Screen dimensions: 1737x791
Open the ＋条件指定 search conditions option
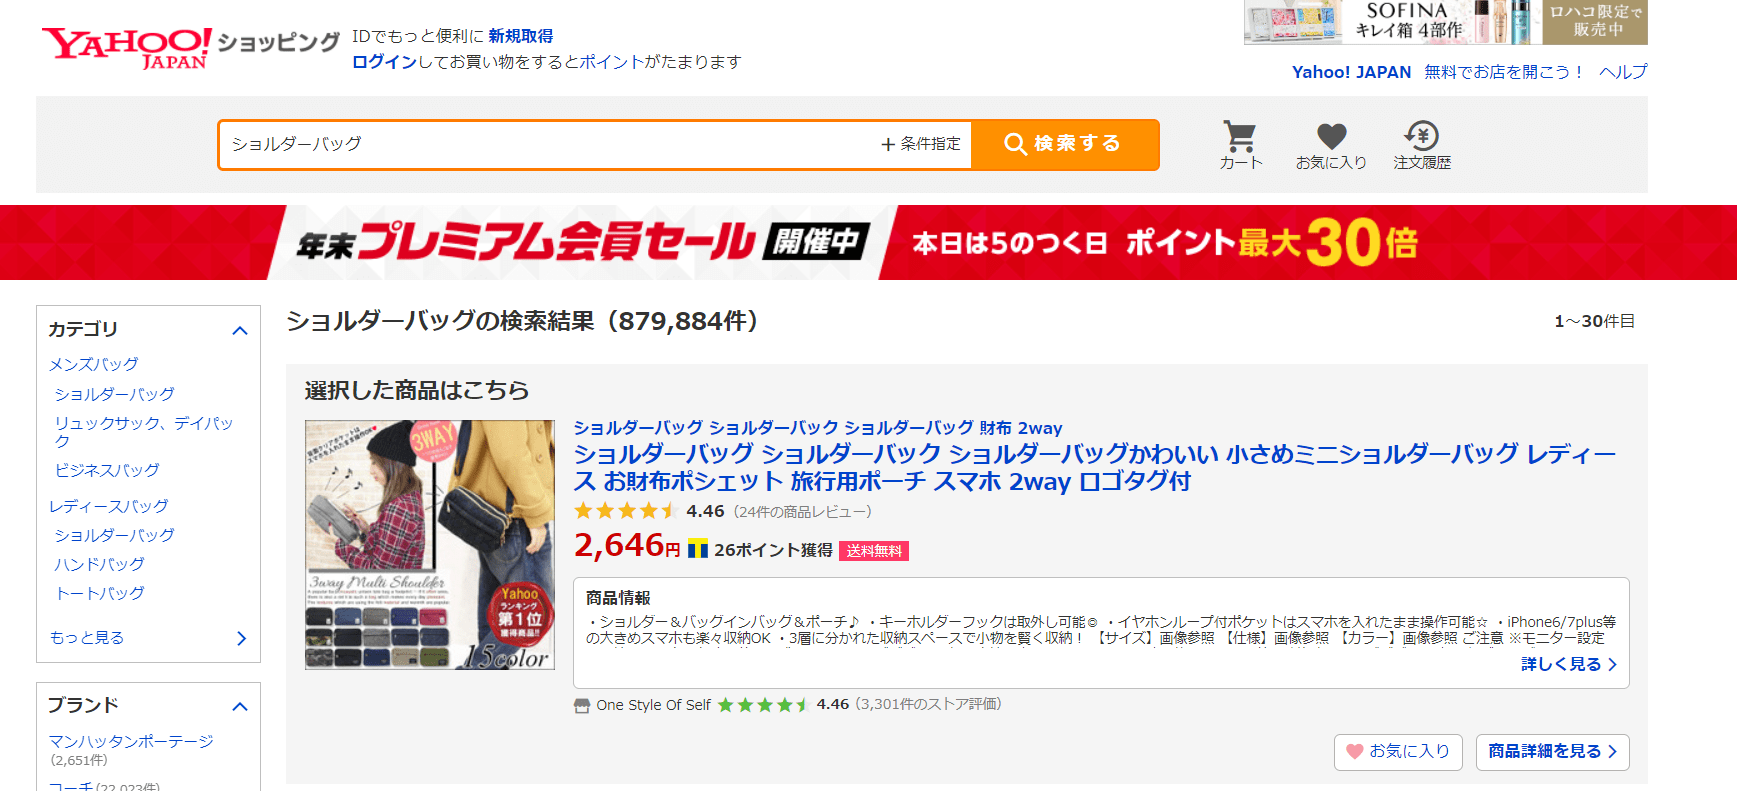[921, 144]
